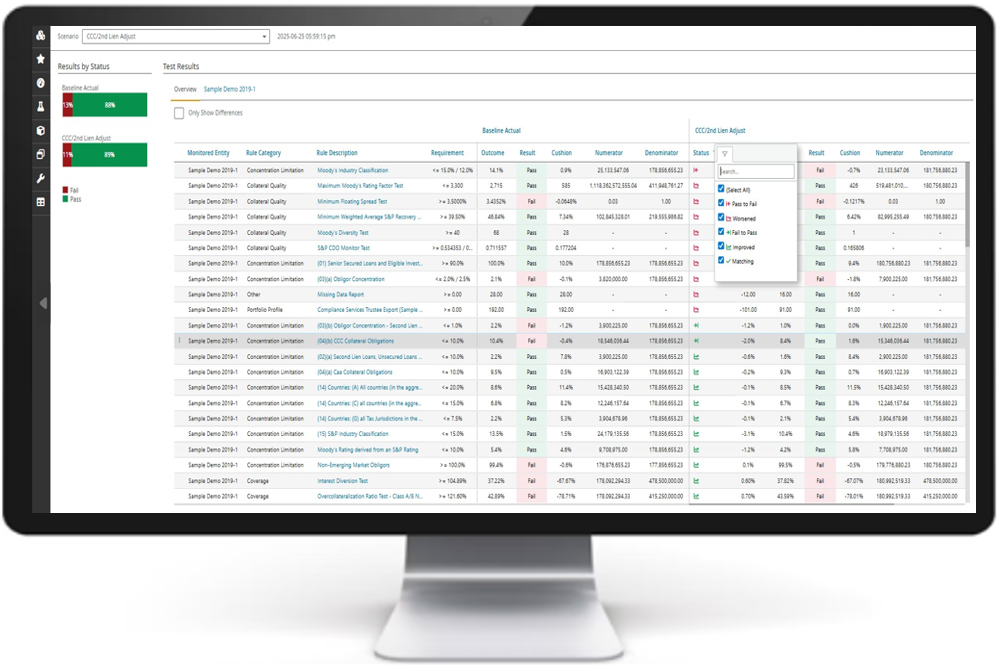
Task: Open the Interest Diversion Test link
Action: [x=345, y=481]
